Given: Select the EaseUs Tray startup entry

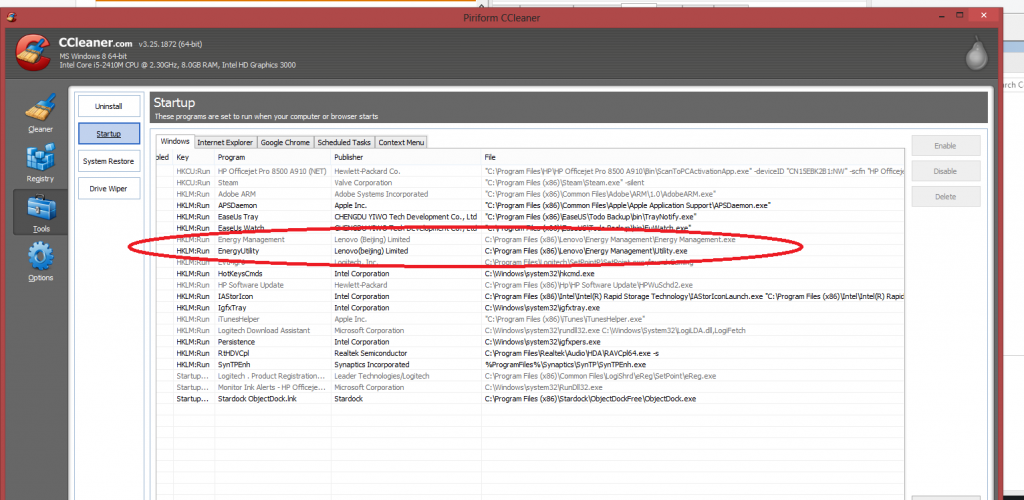Looking at the screenshot, I should tap(530, 217).
